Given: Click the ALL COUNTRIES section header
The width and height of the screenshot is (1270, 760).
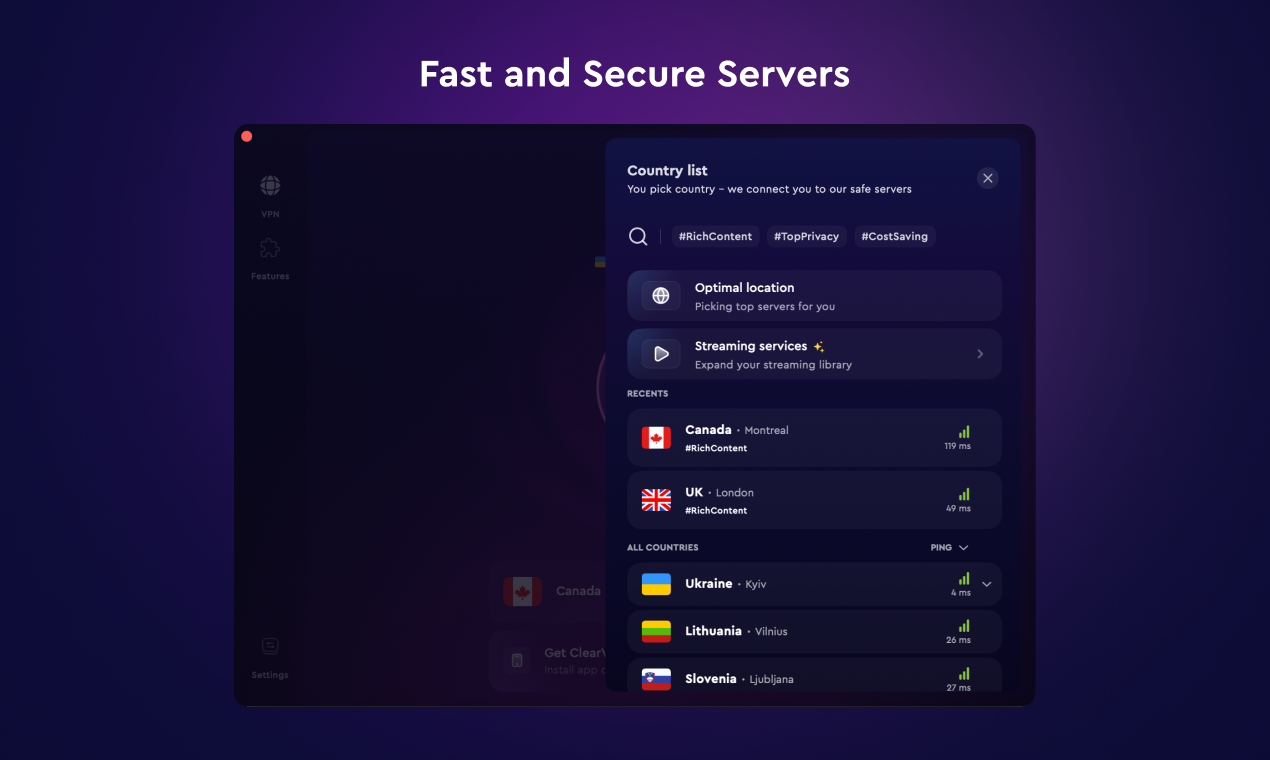Looking at the screenshot, I should [x=663, y=548].
